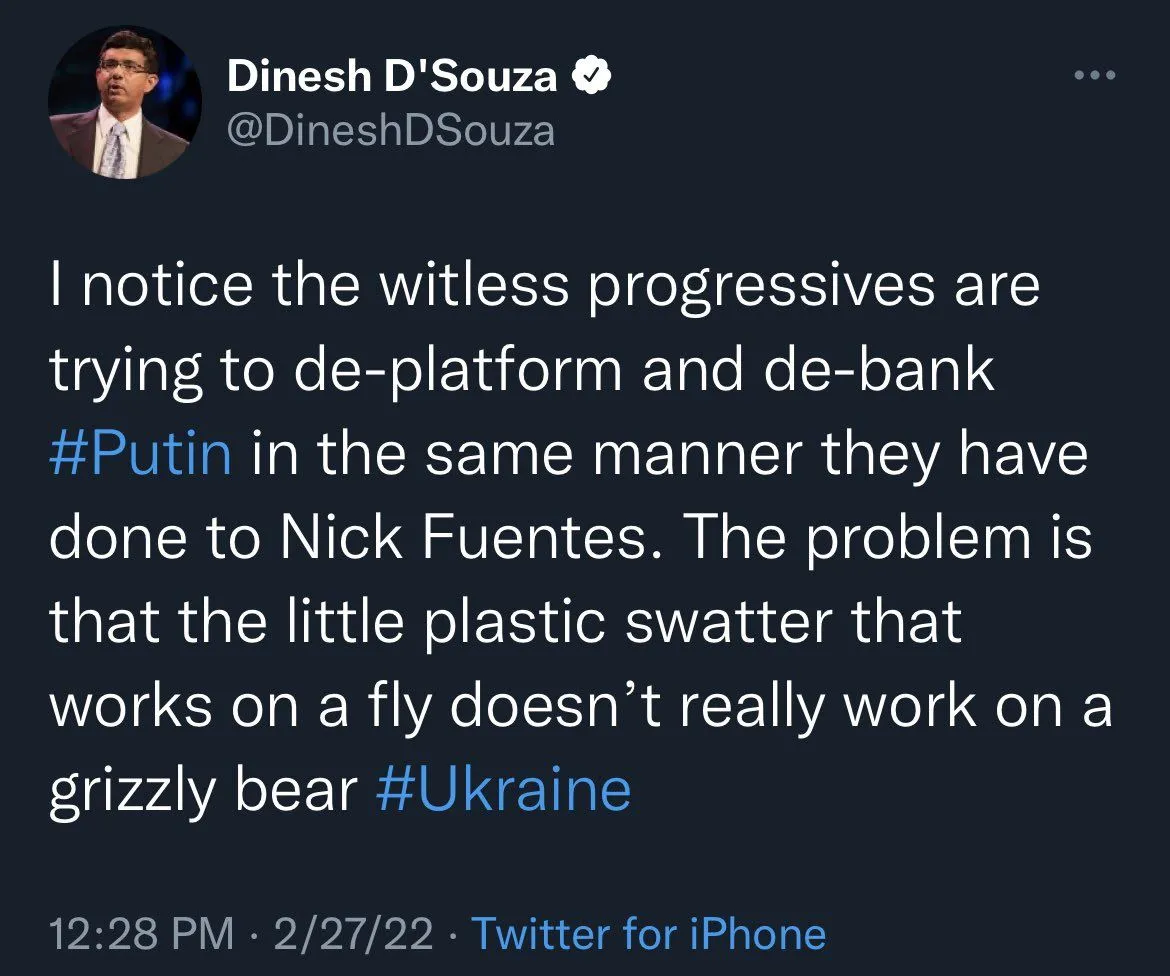Click the display name Dinesh D'Souza
This screenshot has height=976, width=1170.
[392, 77]
